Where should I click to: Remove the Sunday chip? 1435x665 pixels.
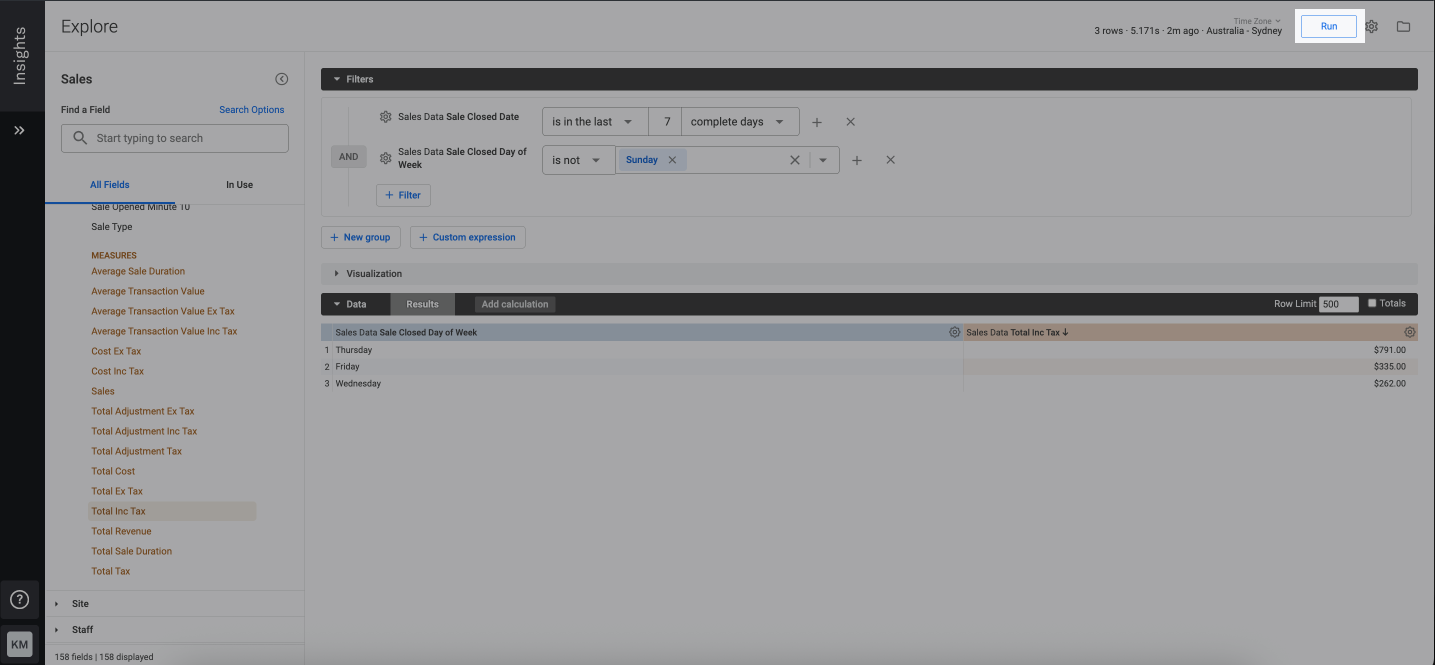click(x=672, y=160)
